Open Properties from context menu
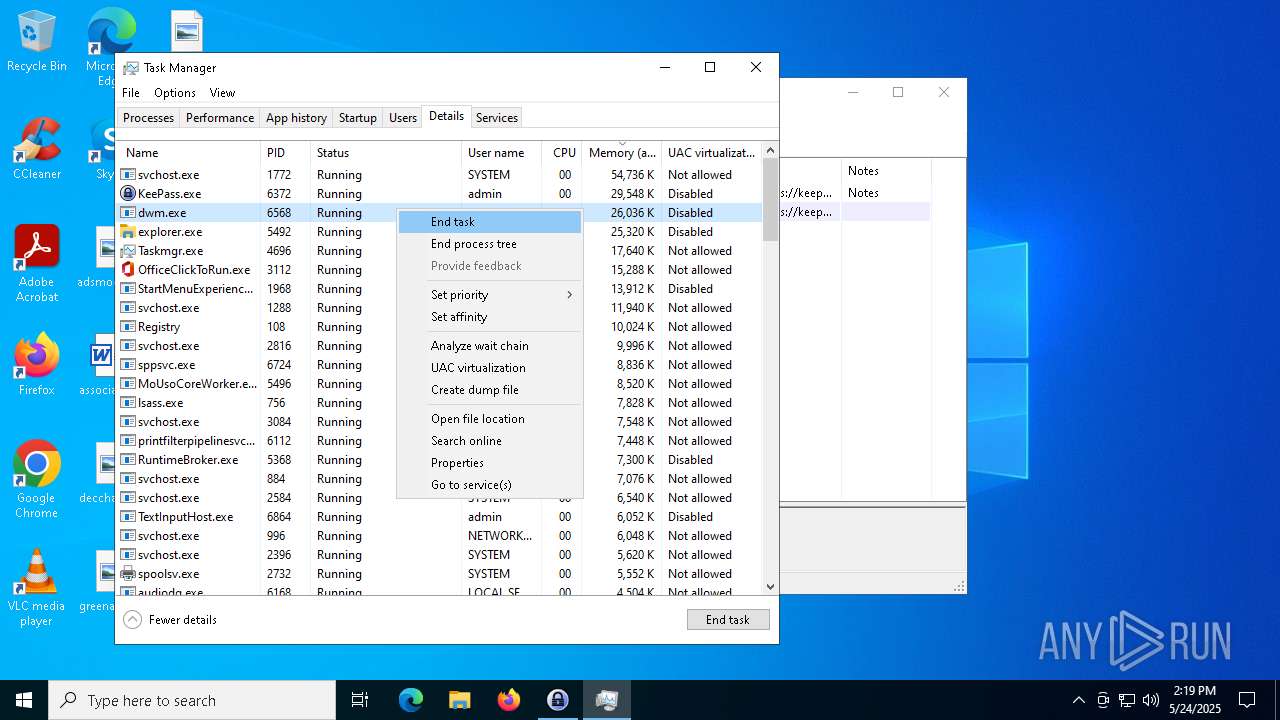 490,463
